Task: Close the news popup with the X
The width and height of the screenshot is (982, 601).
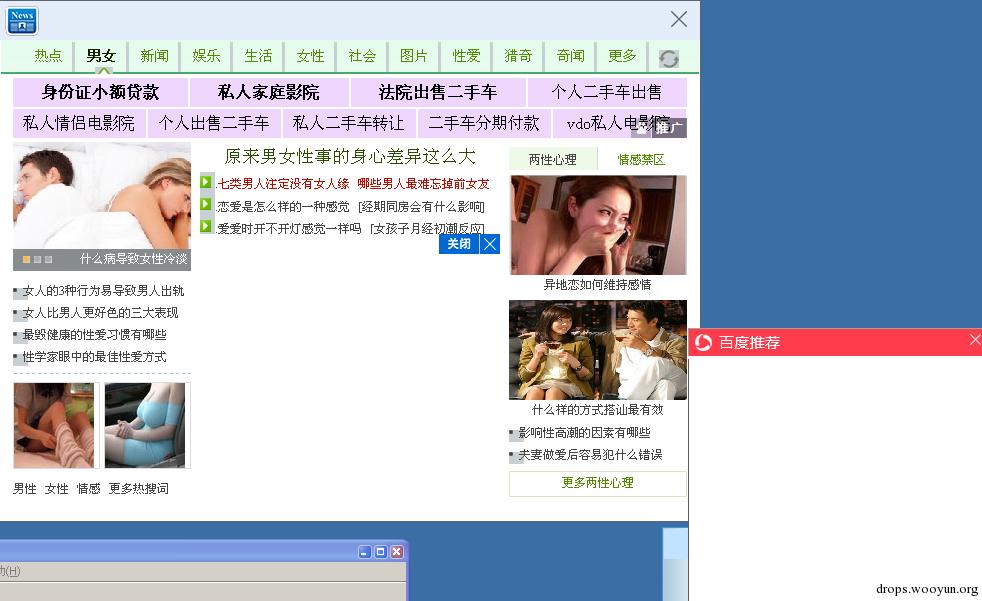Action: coord(679,19)
